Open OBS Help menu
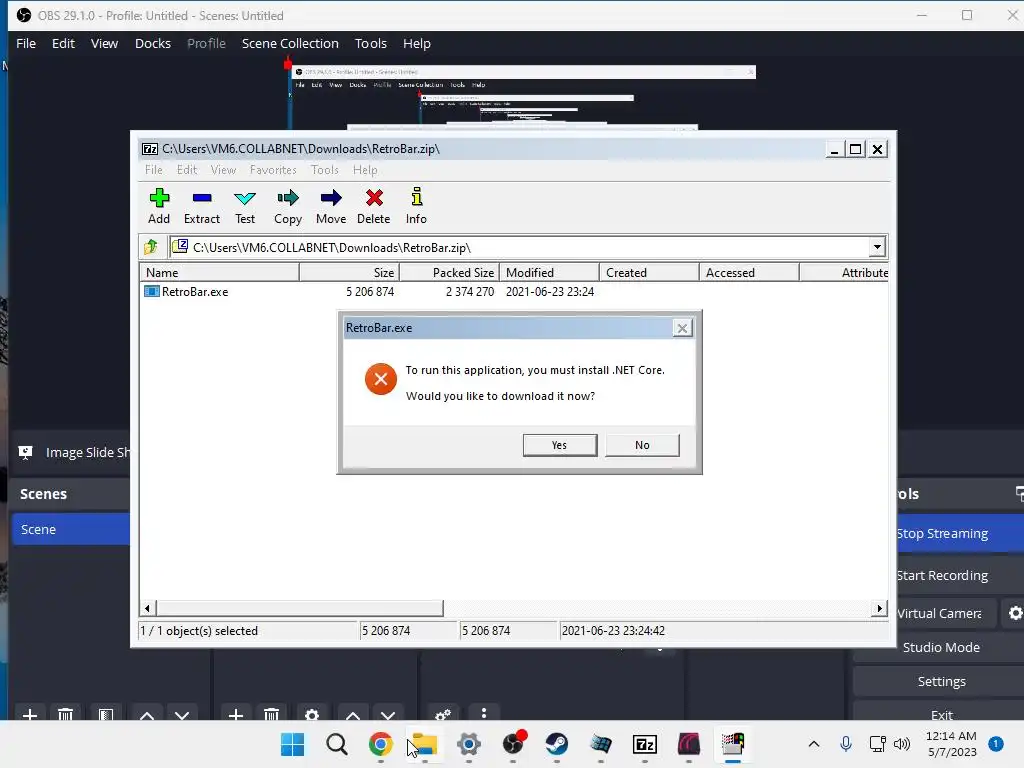Screen dimensions: 1024x768 click(x=417, y=43)
